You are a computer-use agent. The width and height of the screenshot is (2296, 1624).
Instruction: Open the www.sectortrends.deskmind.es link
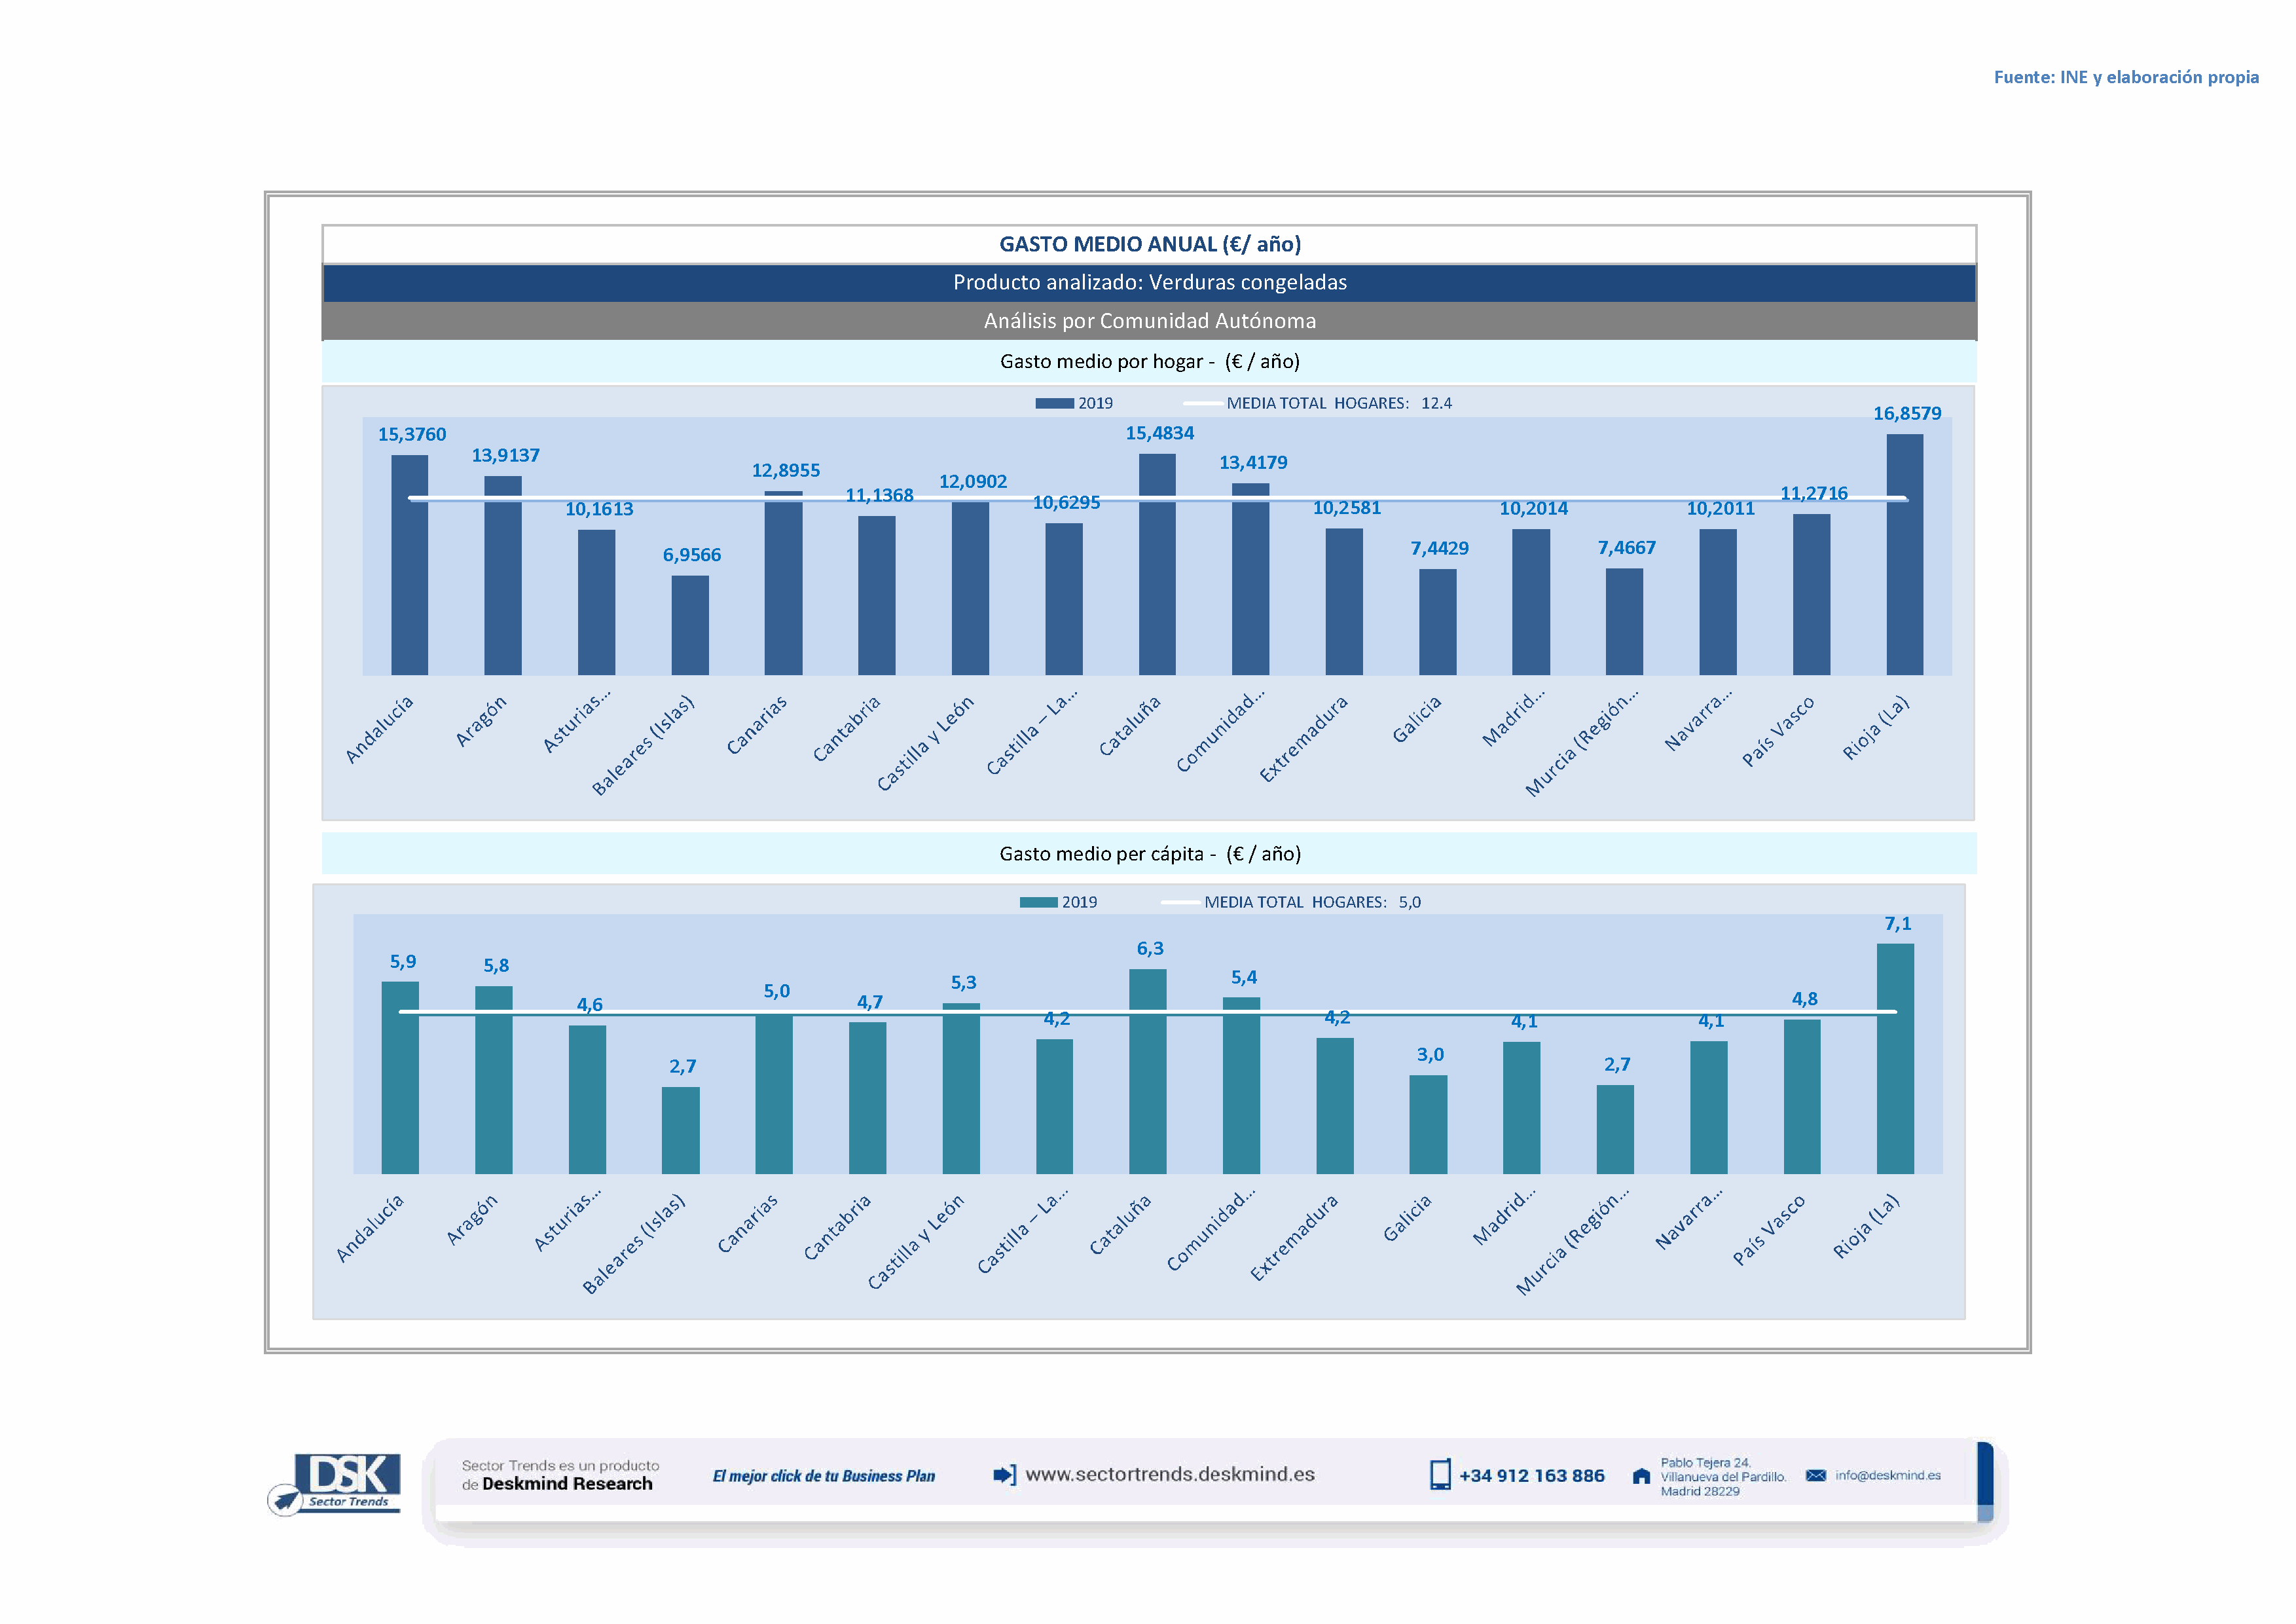pyautogui.click(x=1169, y=1474)
